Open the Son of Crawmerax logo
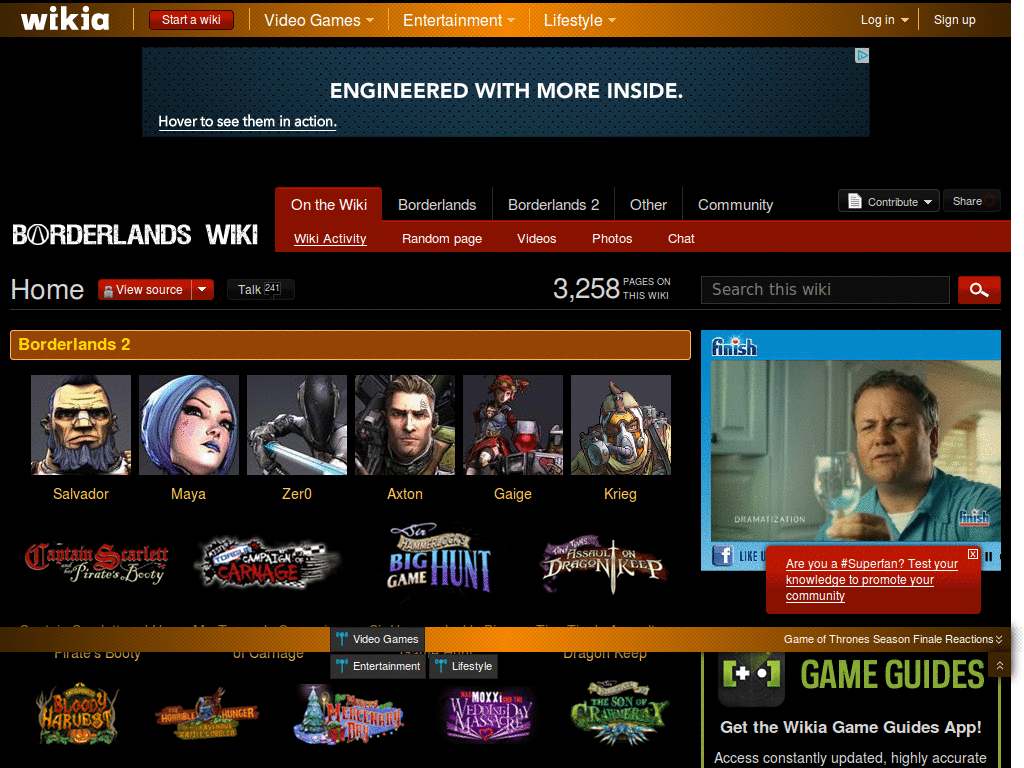The image size is (1024, 768). [619, 714]
